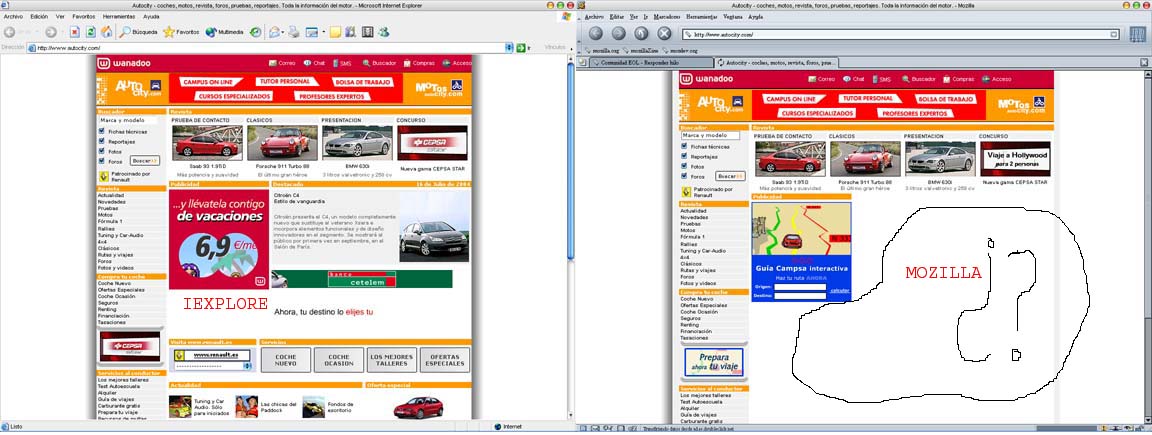
Task: Refresh the page in Internet Explorer
Action: point(90,32)
